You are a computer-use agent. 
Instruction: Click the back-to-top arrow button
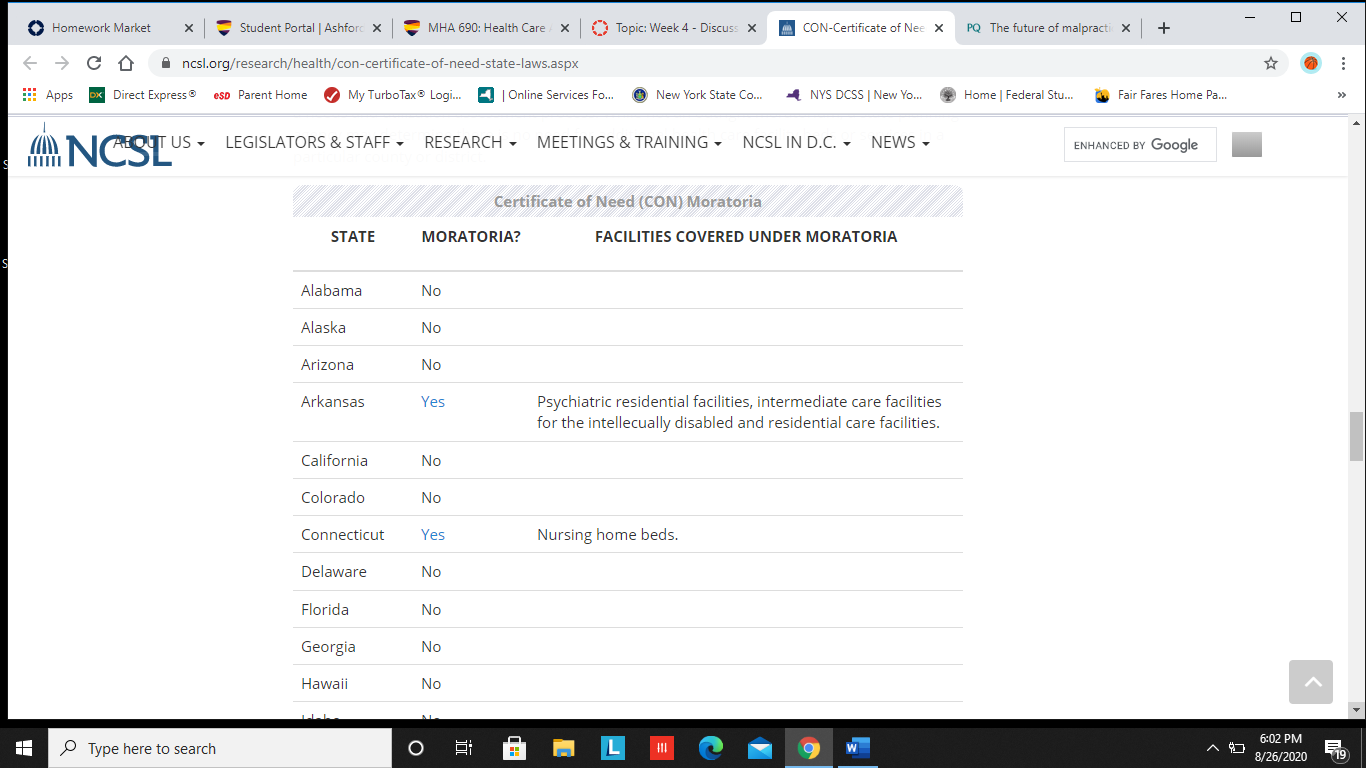pos(1311,682)
